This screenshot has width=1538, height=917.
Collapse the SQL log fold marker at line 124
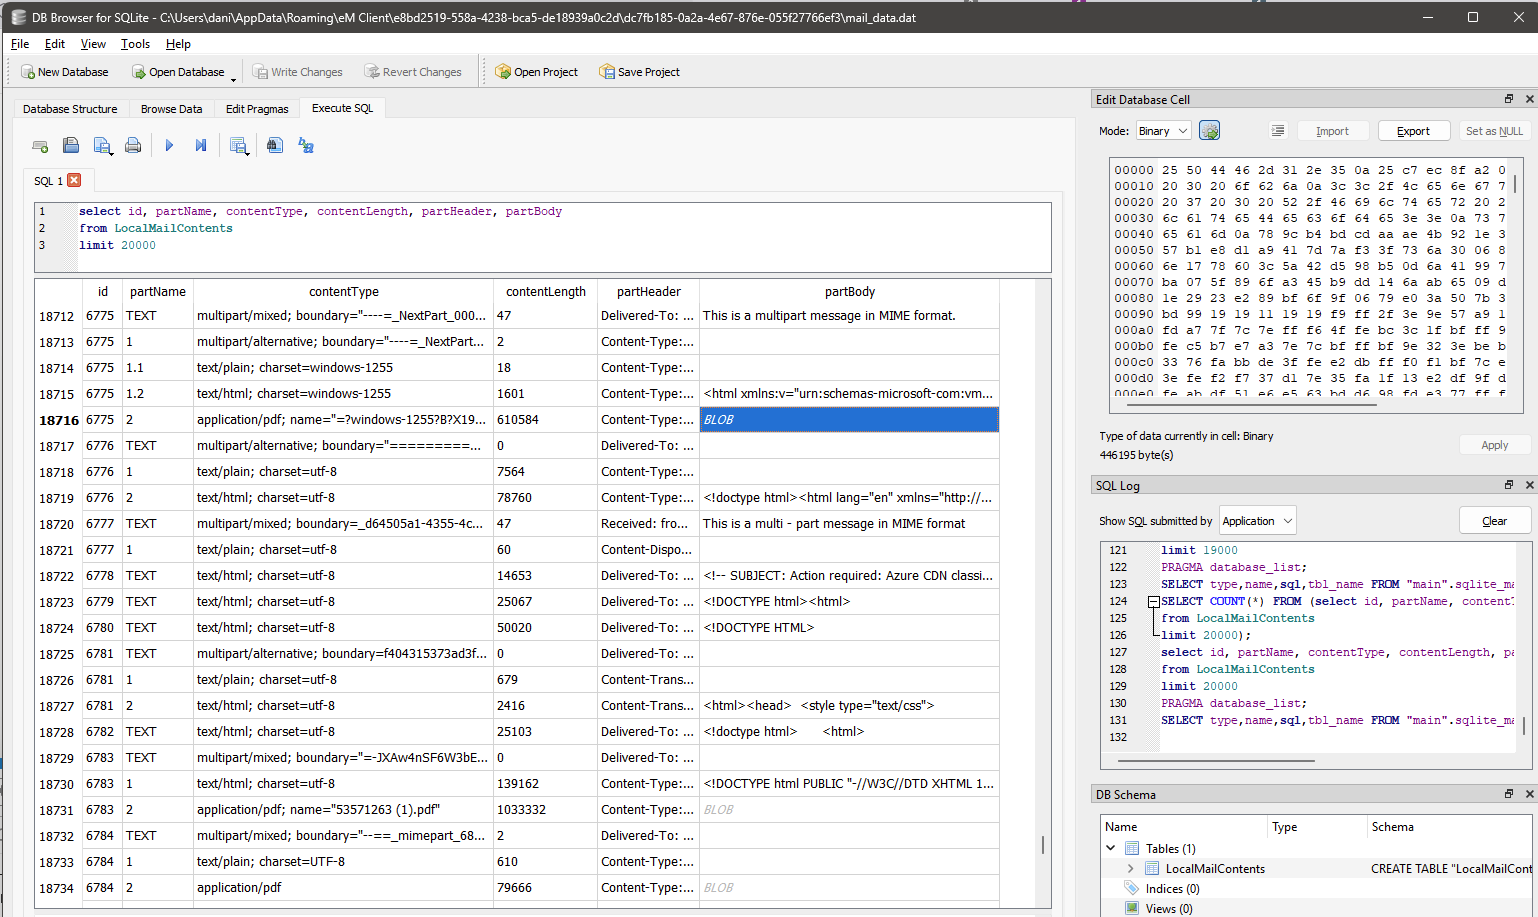pyautogui.click(x=1153, y=602)
